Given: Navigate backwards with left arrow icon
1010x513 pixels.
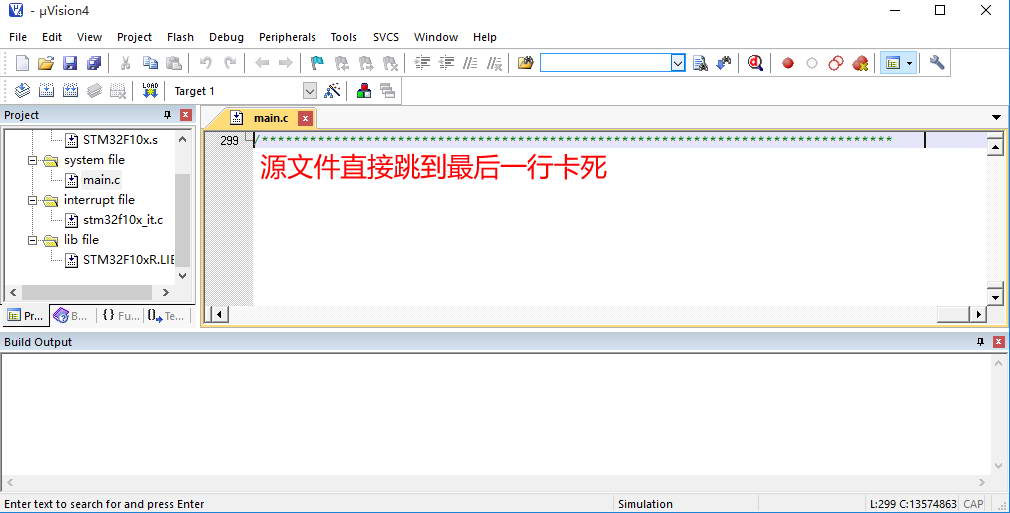Looking at the screenshot, I should tap(262, 63).
